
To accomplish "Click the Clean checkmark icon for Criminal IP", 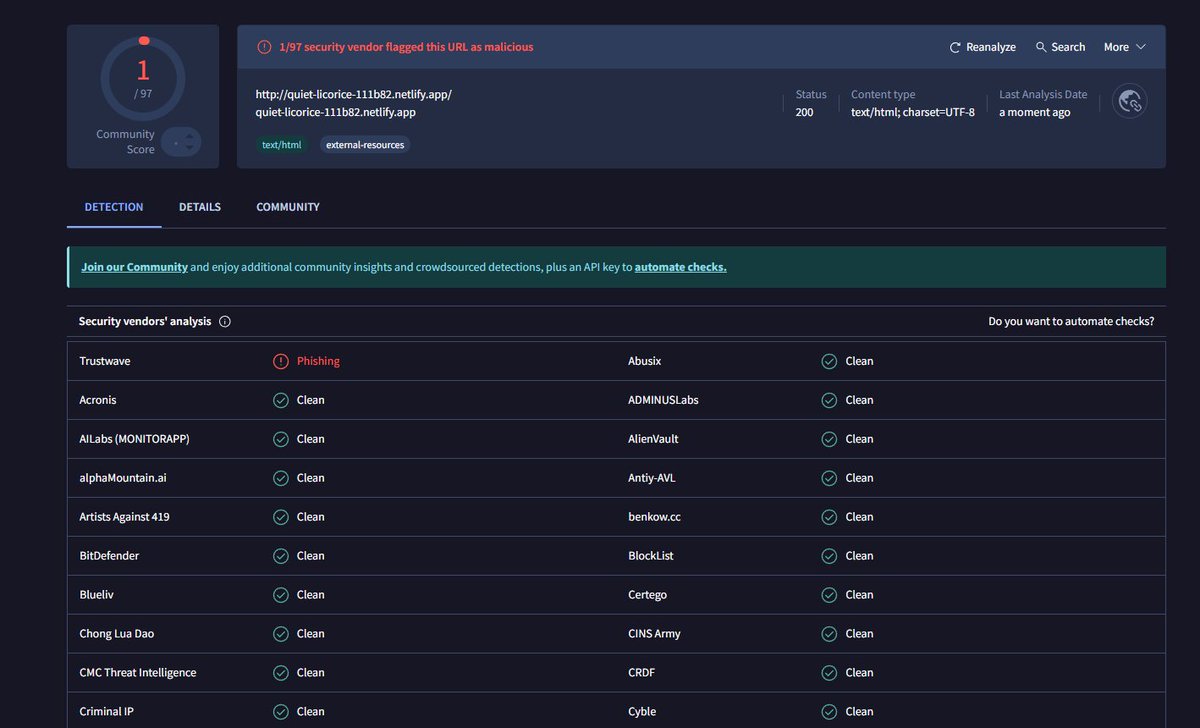I will pos(281,712).
